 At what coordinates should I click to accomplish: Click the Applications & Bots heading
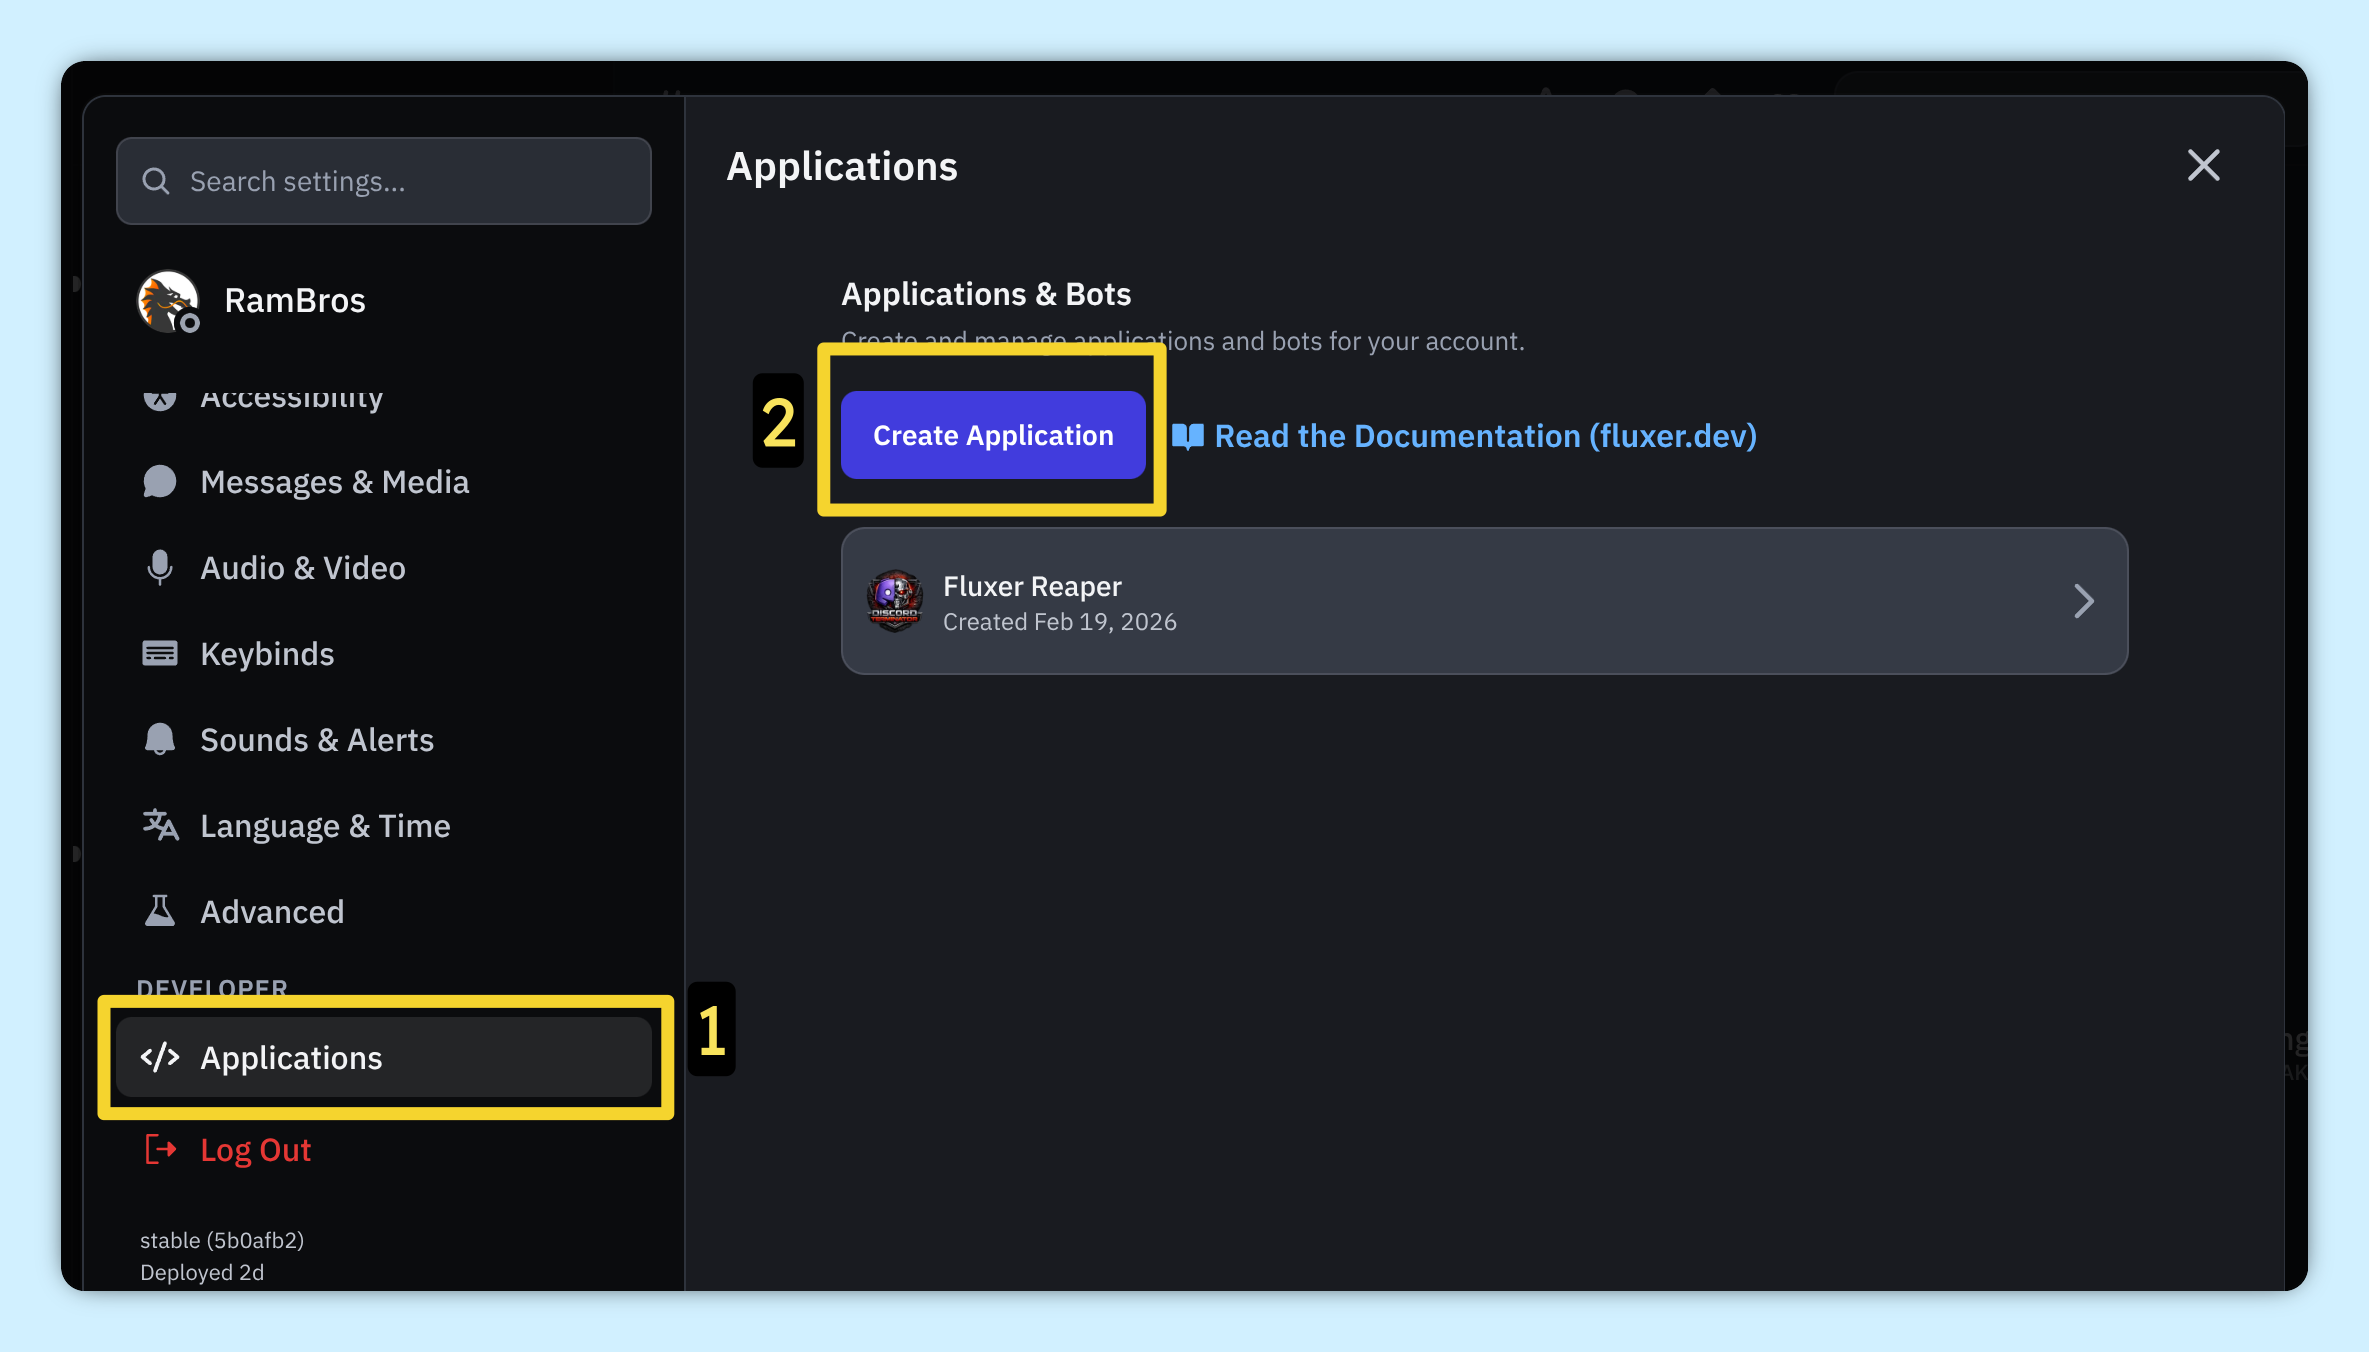tap(986, 294)
